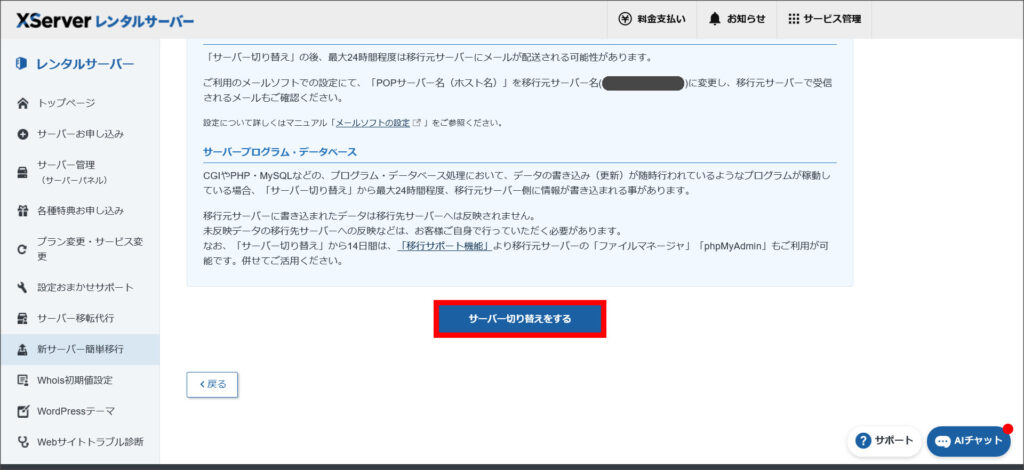Open the AIチャット button
Viewport: 1024px width, 470px height.
968,441
